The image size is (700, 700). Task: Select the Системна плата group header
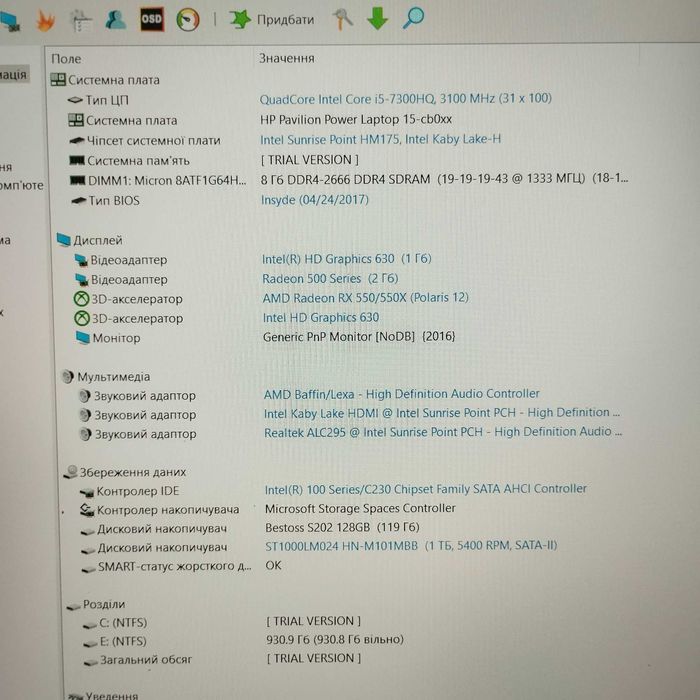click(105, 80)
